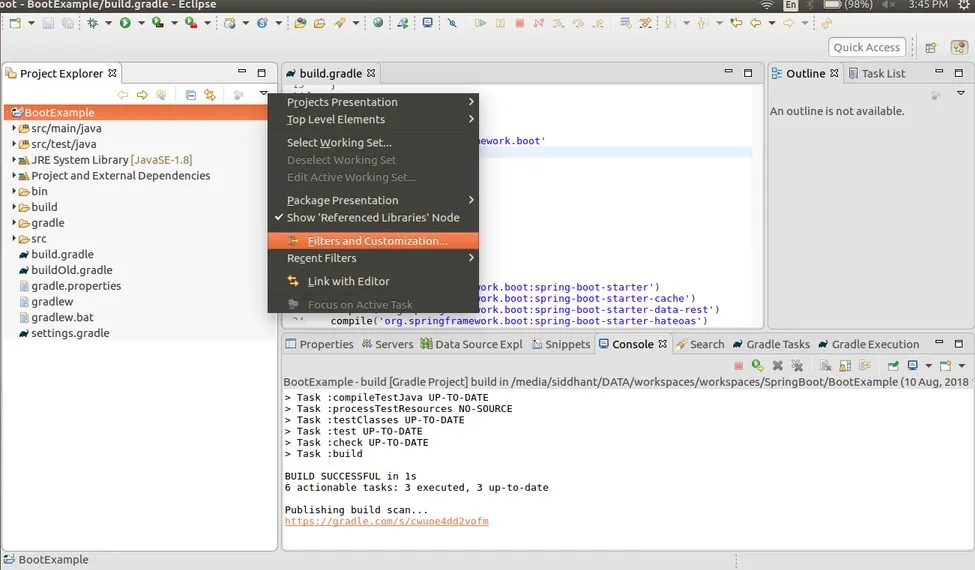This screenshot has width=975, height=570.
Task: Select BootExample project in tree
Action: point(136,113)
